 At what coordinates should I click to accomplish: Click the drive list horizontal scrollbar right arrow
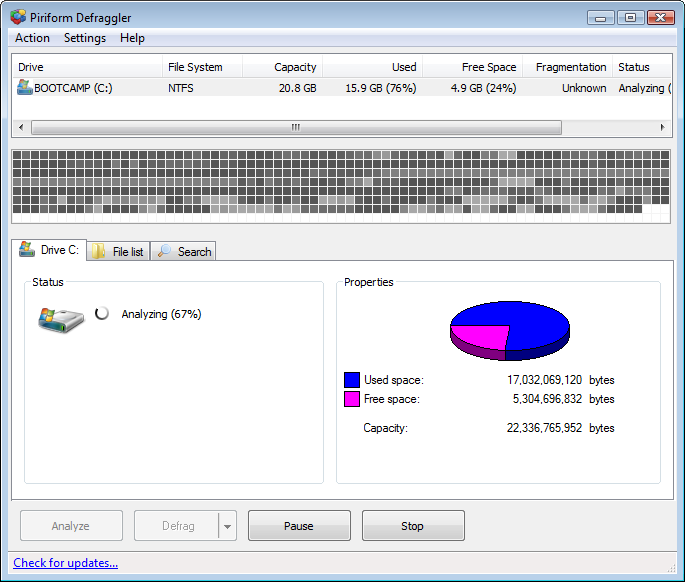click(x=662, y=128)
